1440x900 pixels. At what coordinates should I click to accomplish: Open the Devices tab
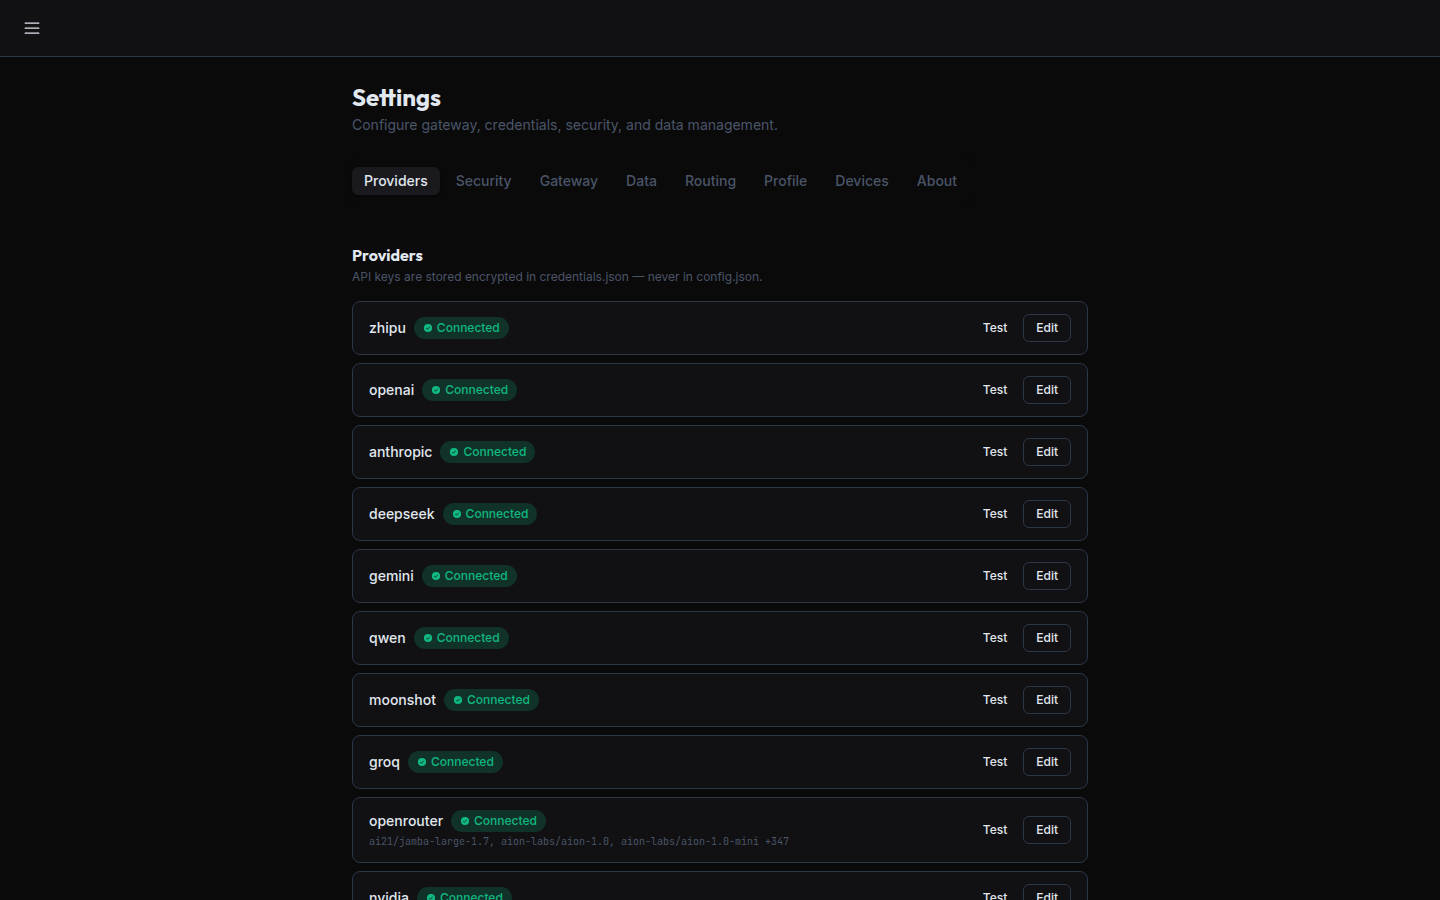(862, 181)
